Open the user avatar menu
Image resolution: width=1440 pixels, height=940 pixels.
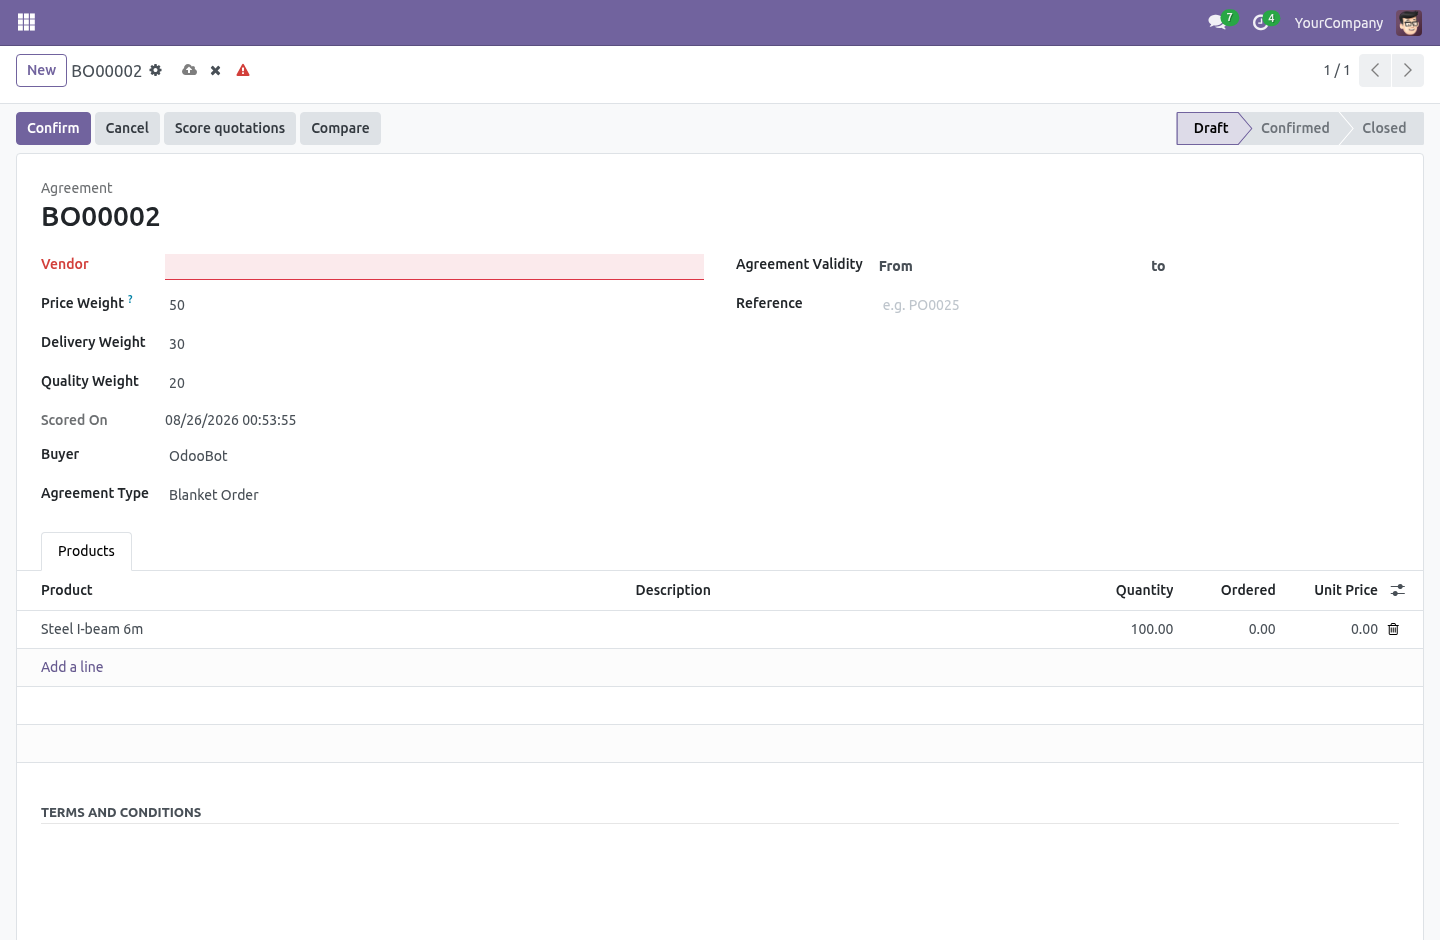pyautogui.click(x=1409, y=22)
